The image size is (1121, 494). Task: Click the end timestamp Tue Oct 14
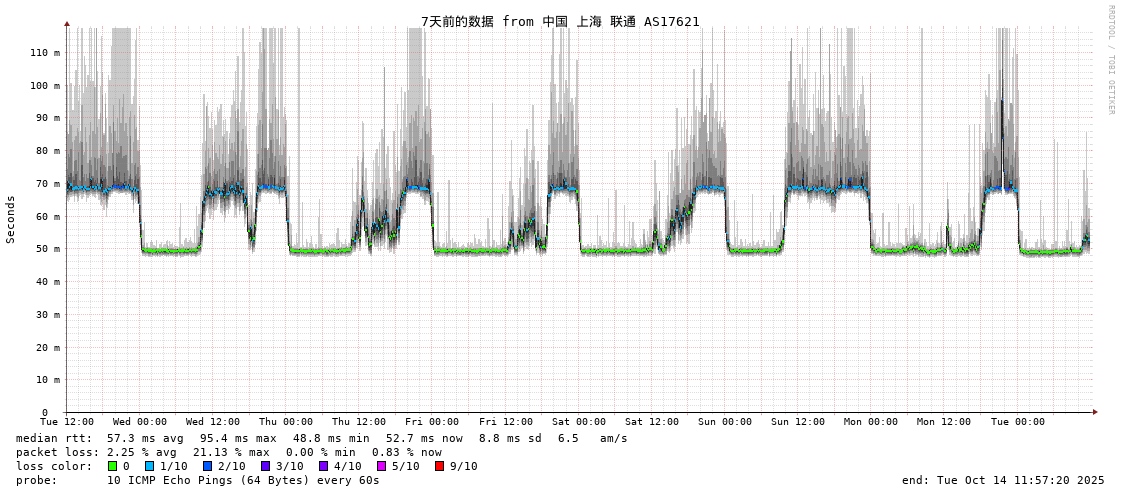click(1003, 480)
